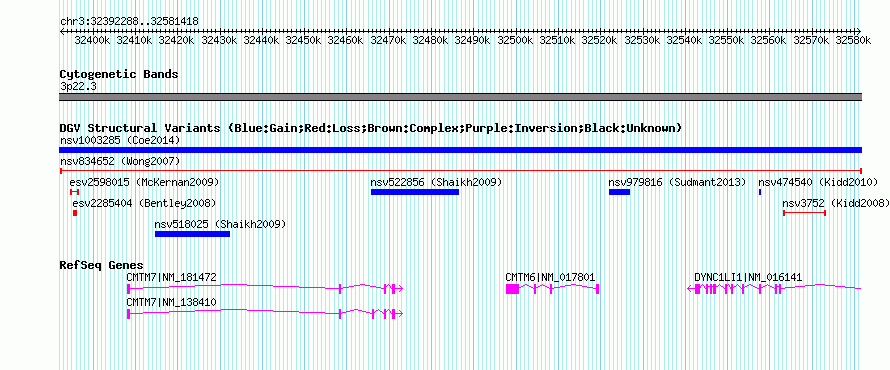The width and height of the screenshot is (890, 370).
Task: Click the 32410k ruler tick label
Action: pyautogui.click(x=136, y=40)
